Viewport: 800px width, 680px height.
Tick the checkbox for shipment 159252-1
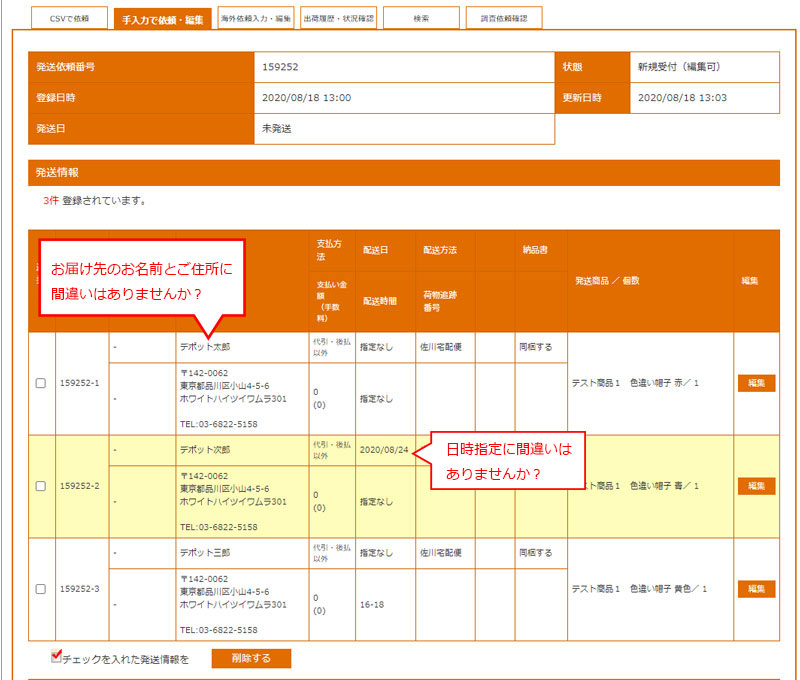(x=41, y=383)
